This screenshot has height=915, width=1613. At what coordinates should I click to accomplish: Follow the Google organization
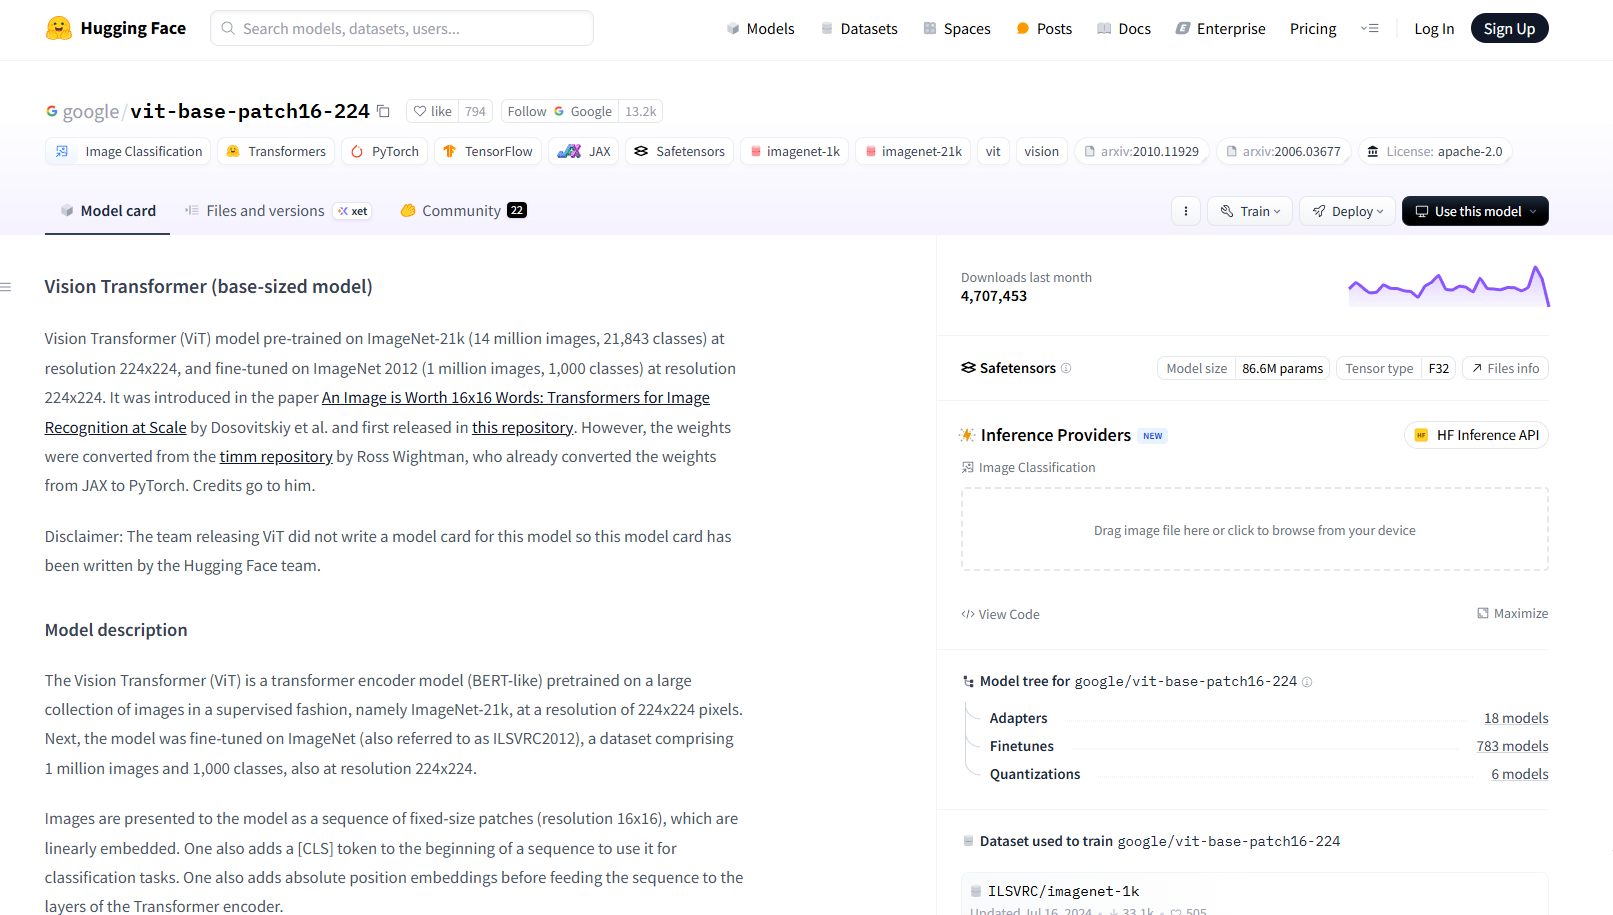559,111
